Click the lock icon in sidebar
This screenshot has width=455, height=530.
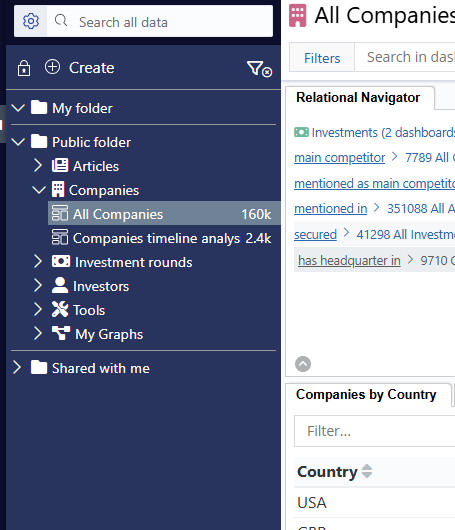[x=24, y=68]
